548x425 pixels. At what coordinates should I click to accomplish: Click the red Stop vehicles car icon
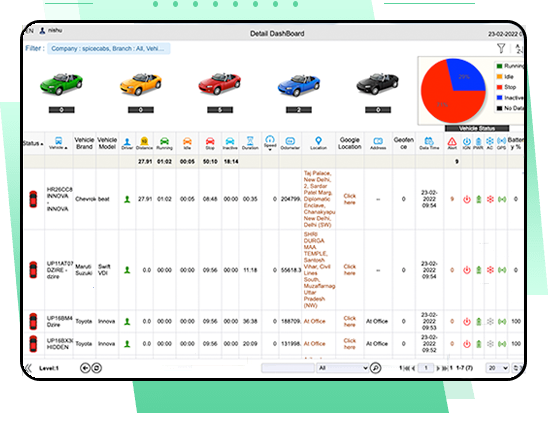coord(219,84)
